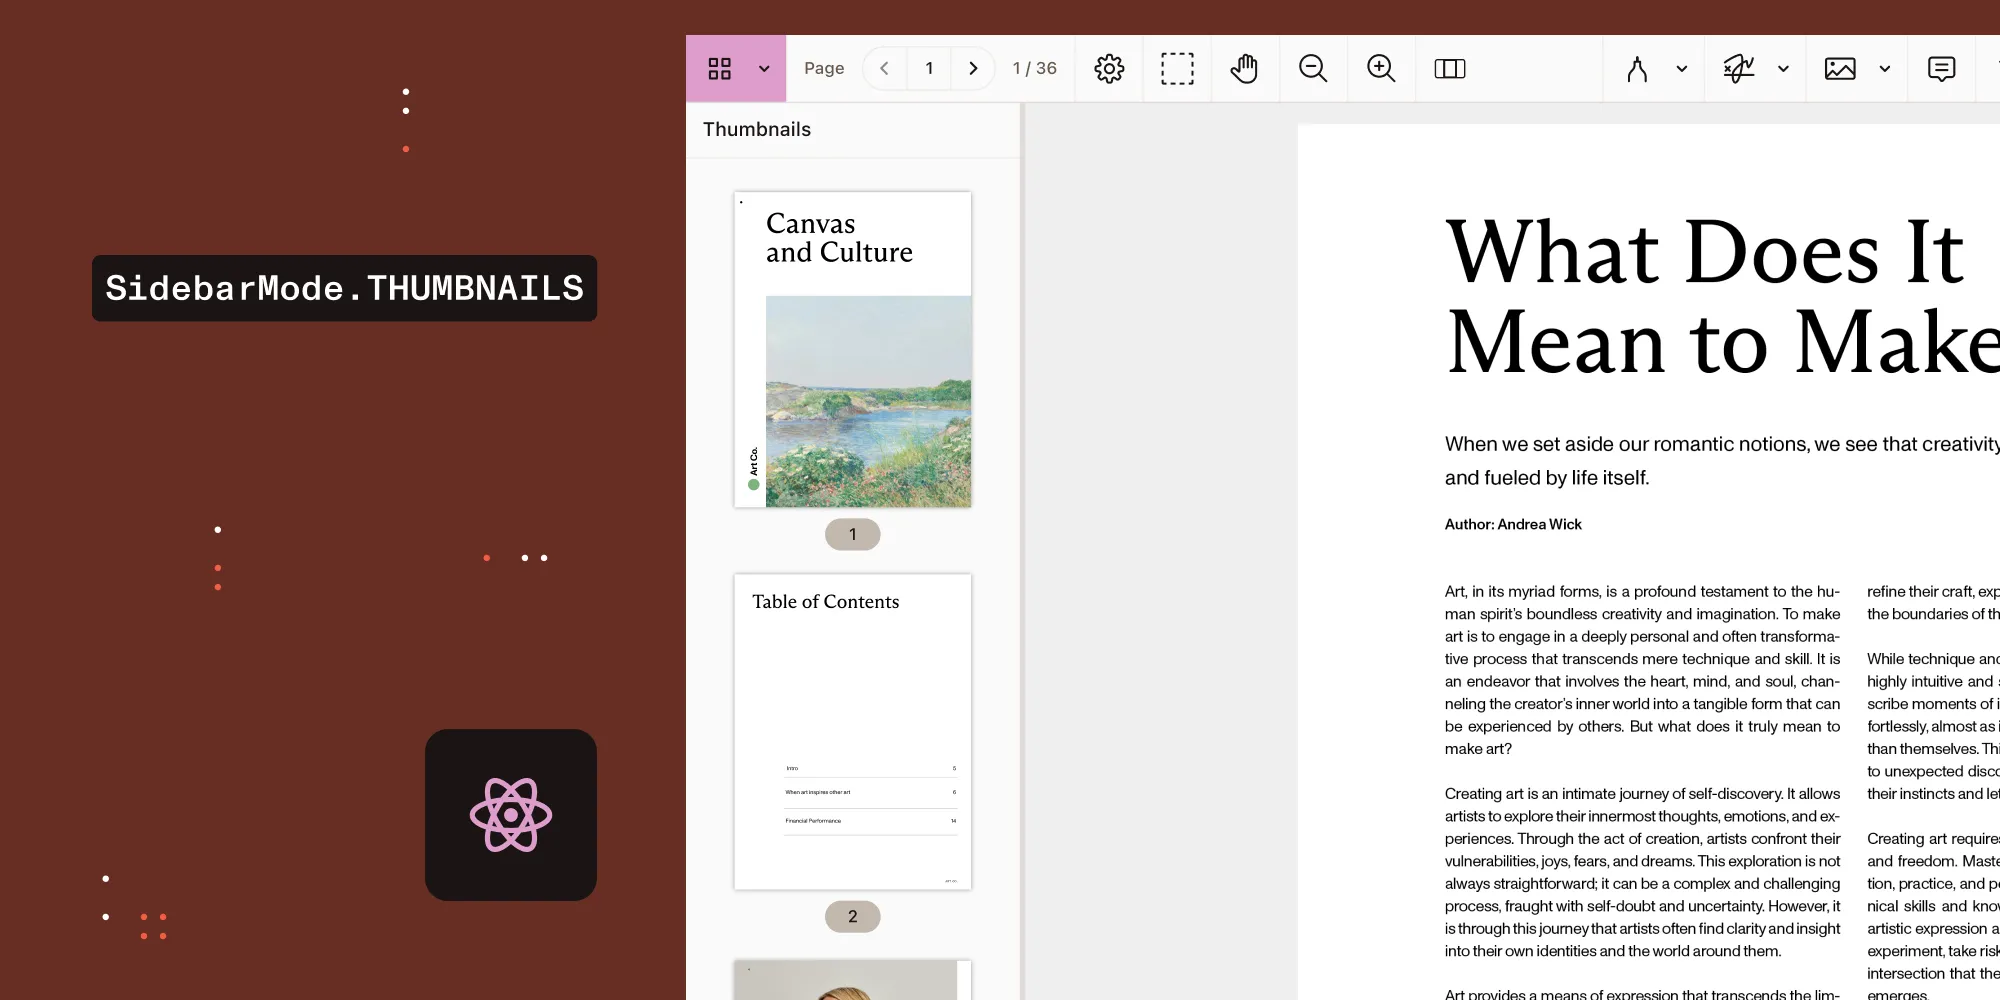Add a comment note annotation
This screenshot has width=2000, height=1000.
(1941, 69)
